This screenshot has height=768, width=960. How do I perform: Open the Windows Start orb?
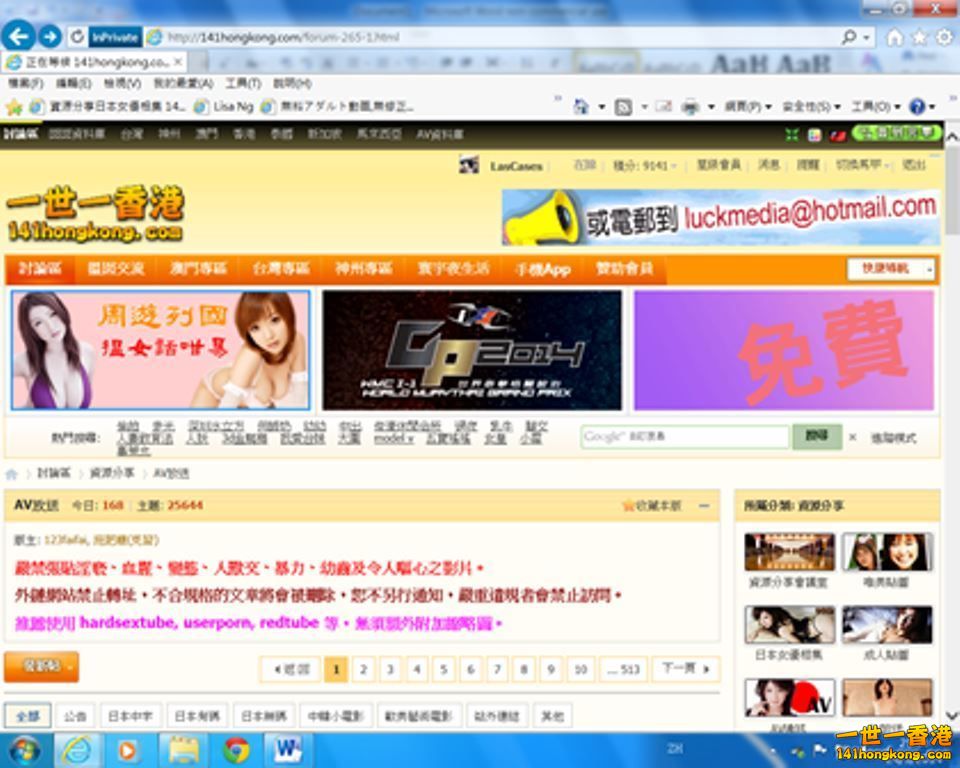pos(24,750)
